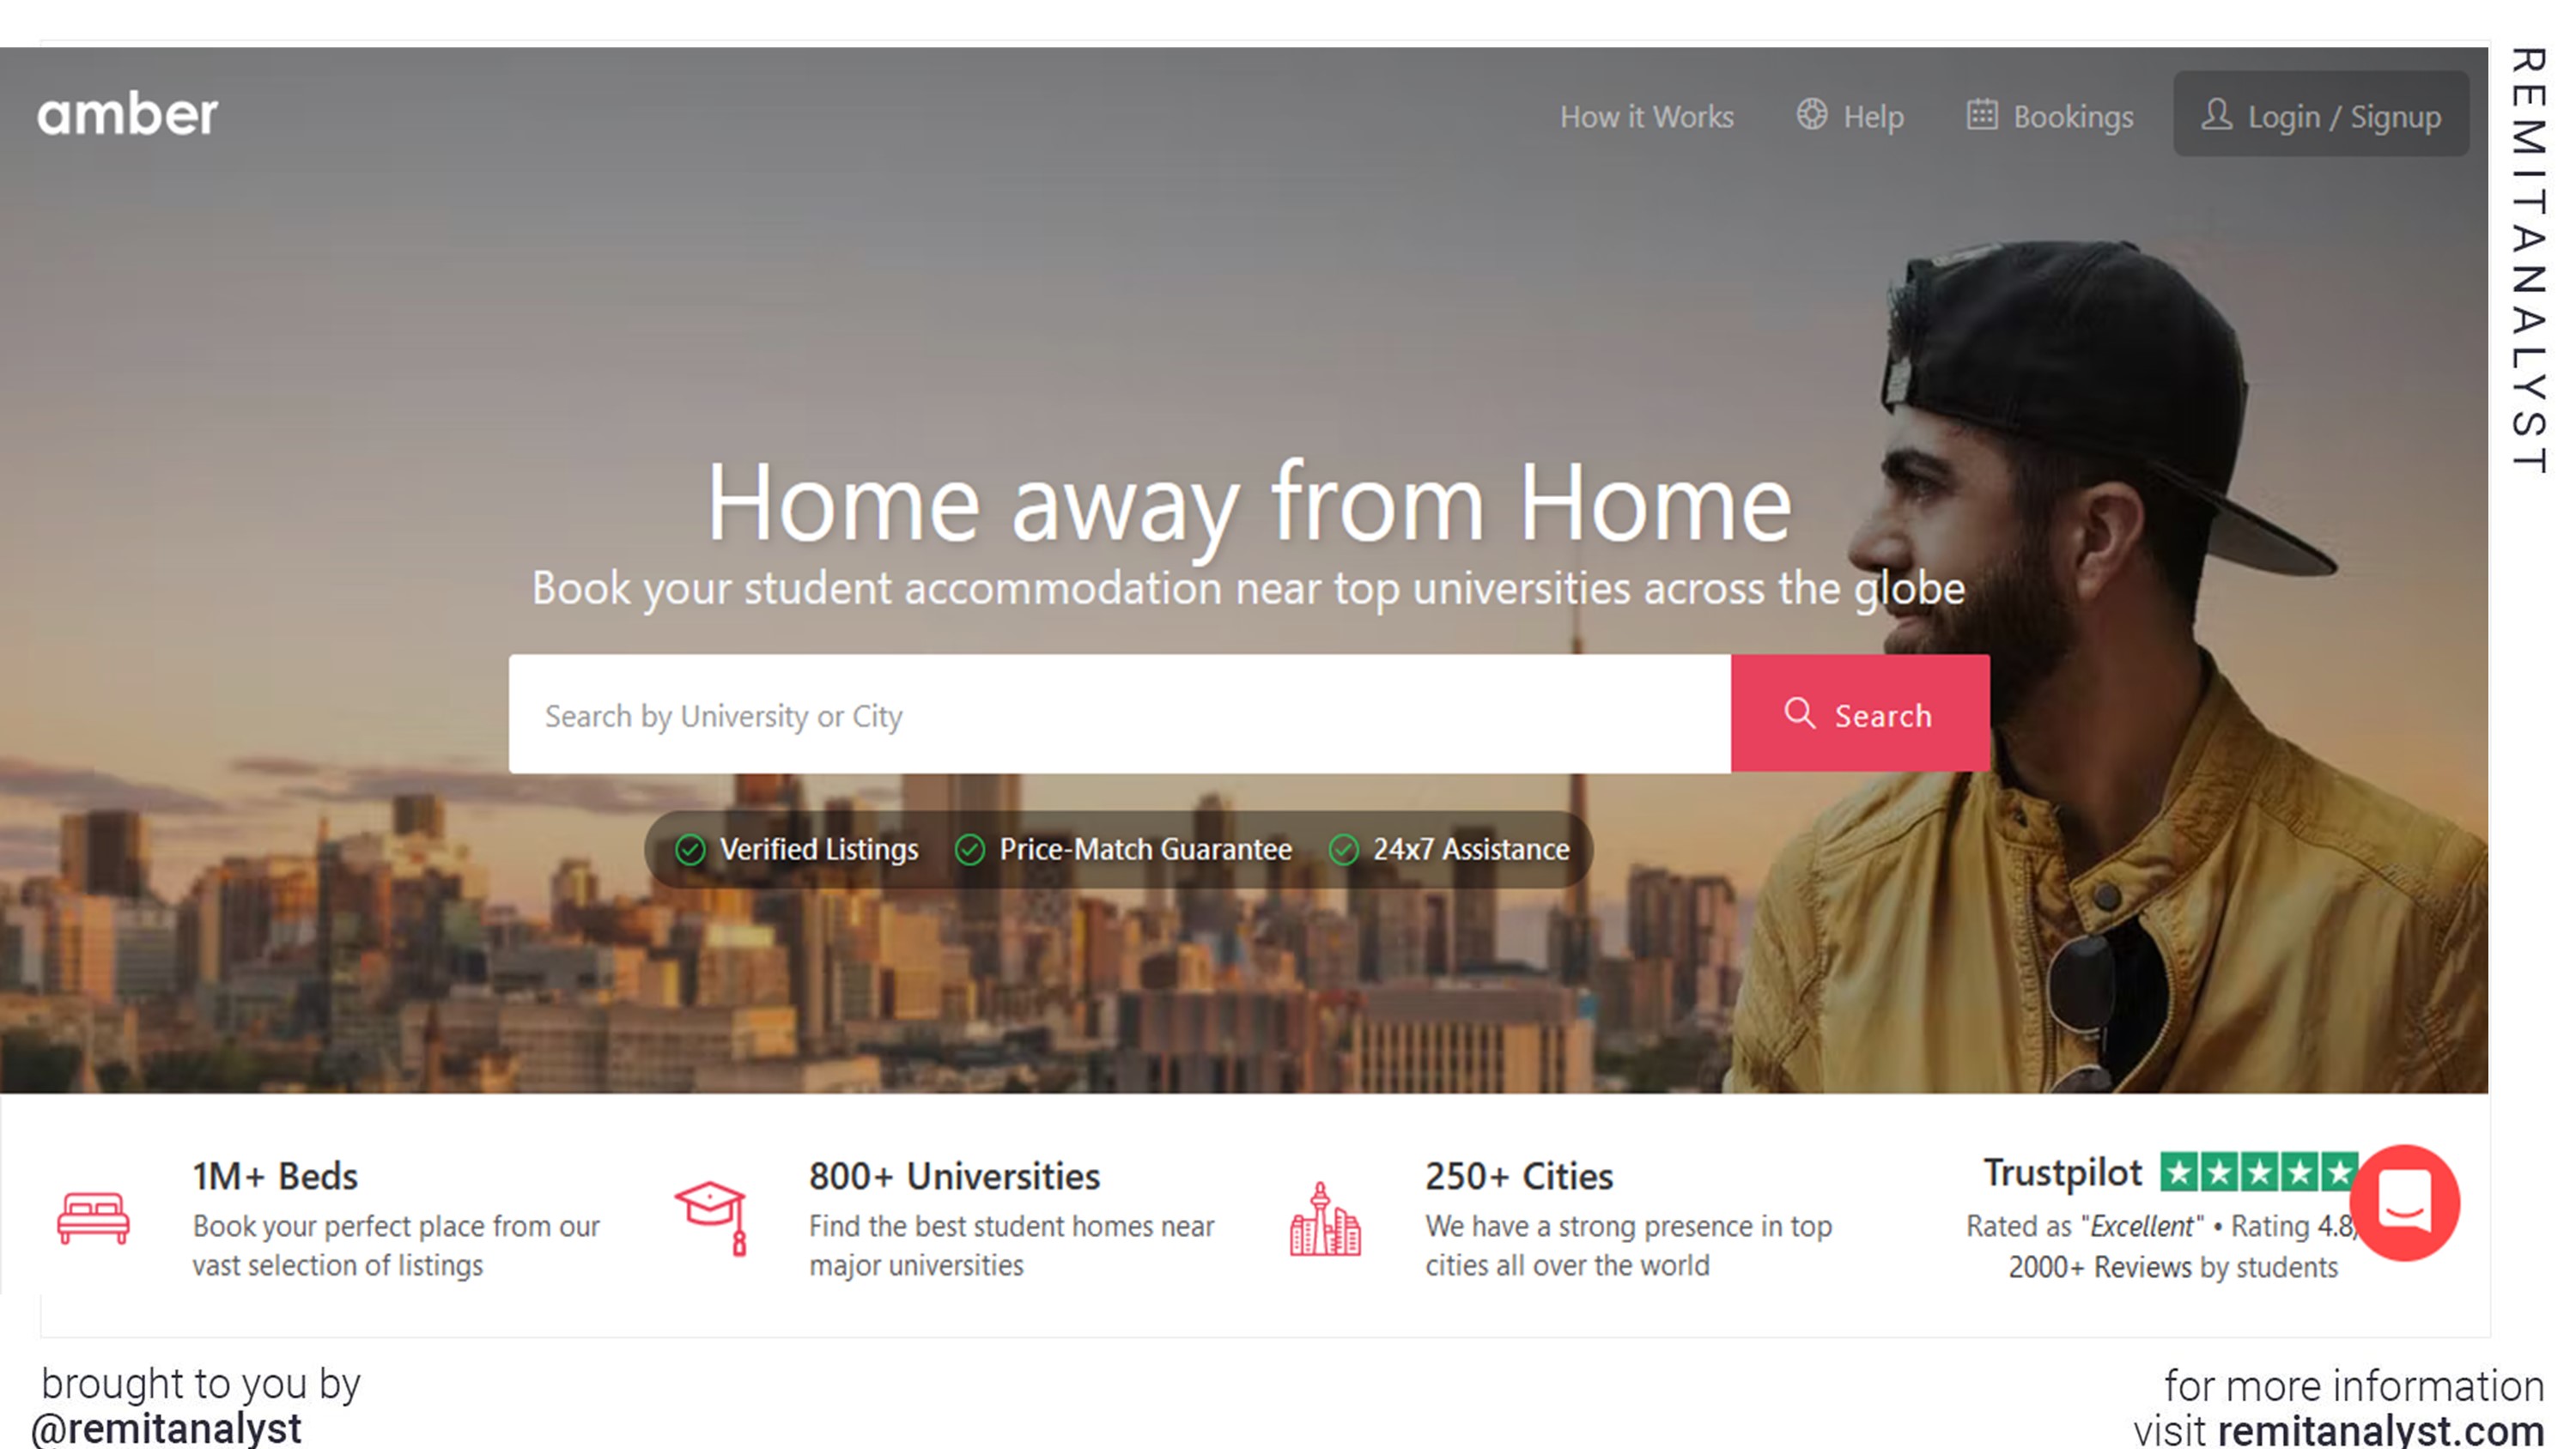The width and height of the screenshot is (2576, 1449).
Task: Click the 250+ Cities building icon
Action: [x=1325, y=1214]
